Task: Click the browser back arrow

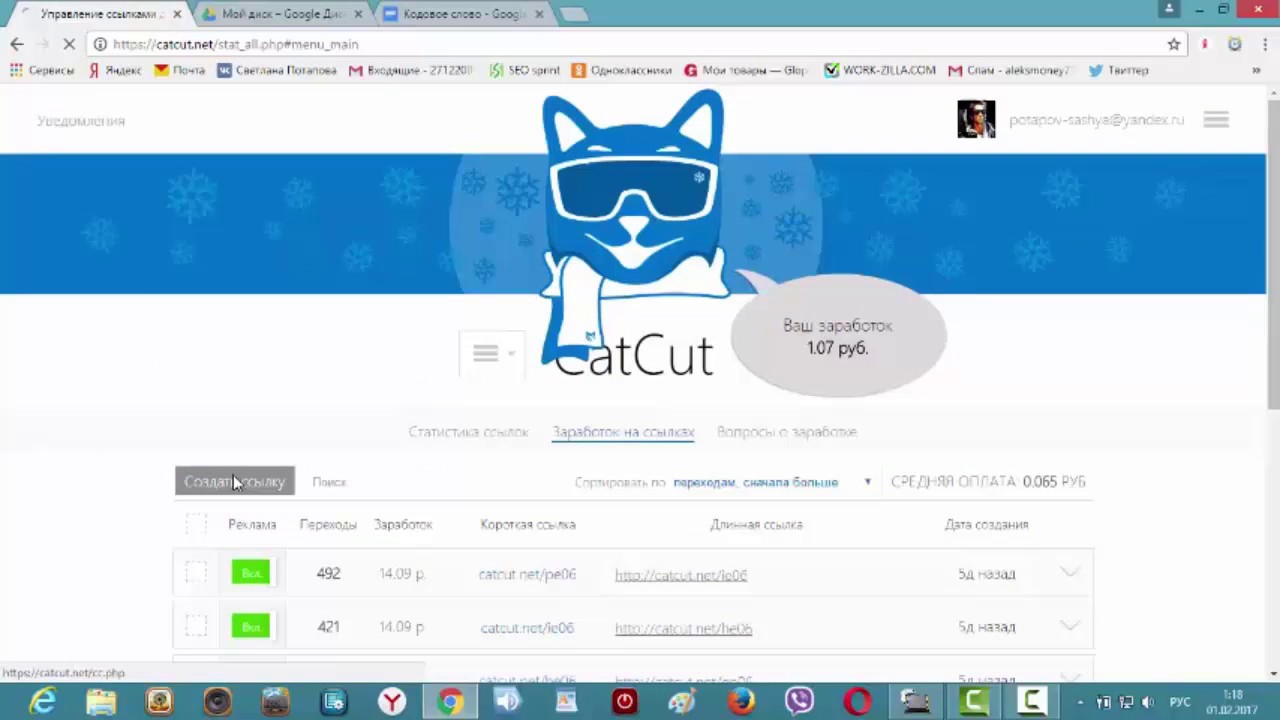Action: [17, 44]
